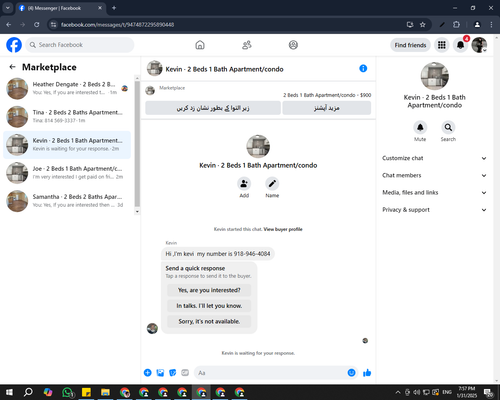500x400 pixels.
Task: Click the Find friends button
Action: [410, 45]
